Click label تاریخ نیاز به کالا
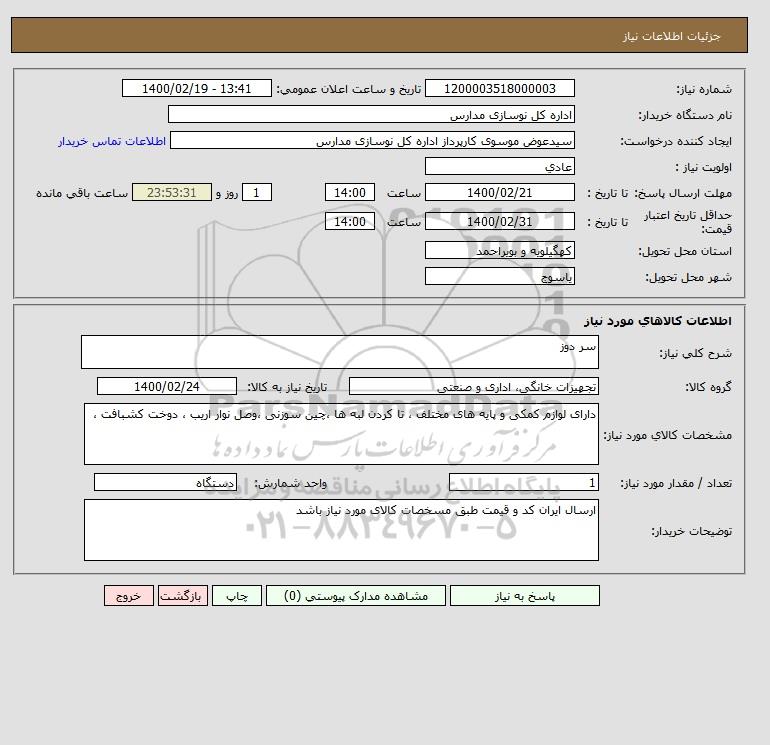Screen dimensions: 770x745 [287, 387]
